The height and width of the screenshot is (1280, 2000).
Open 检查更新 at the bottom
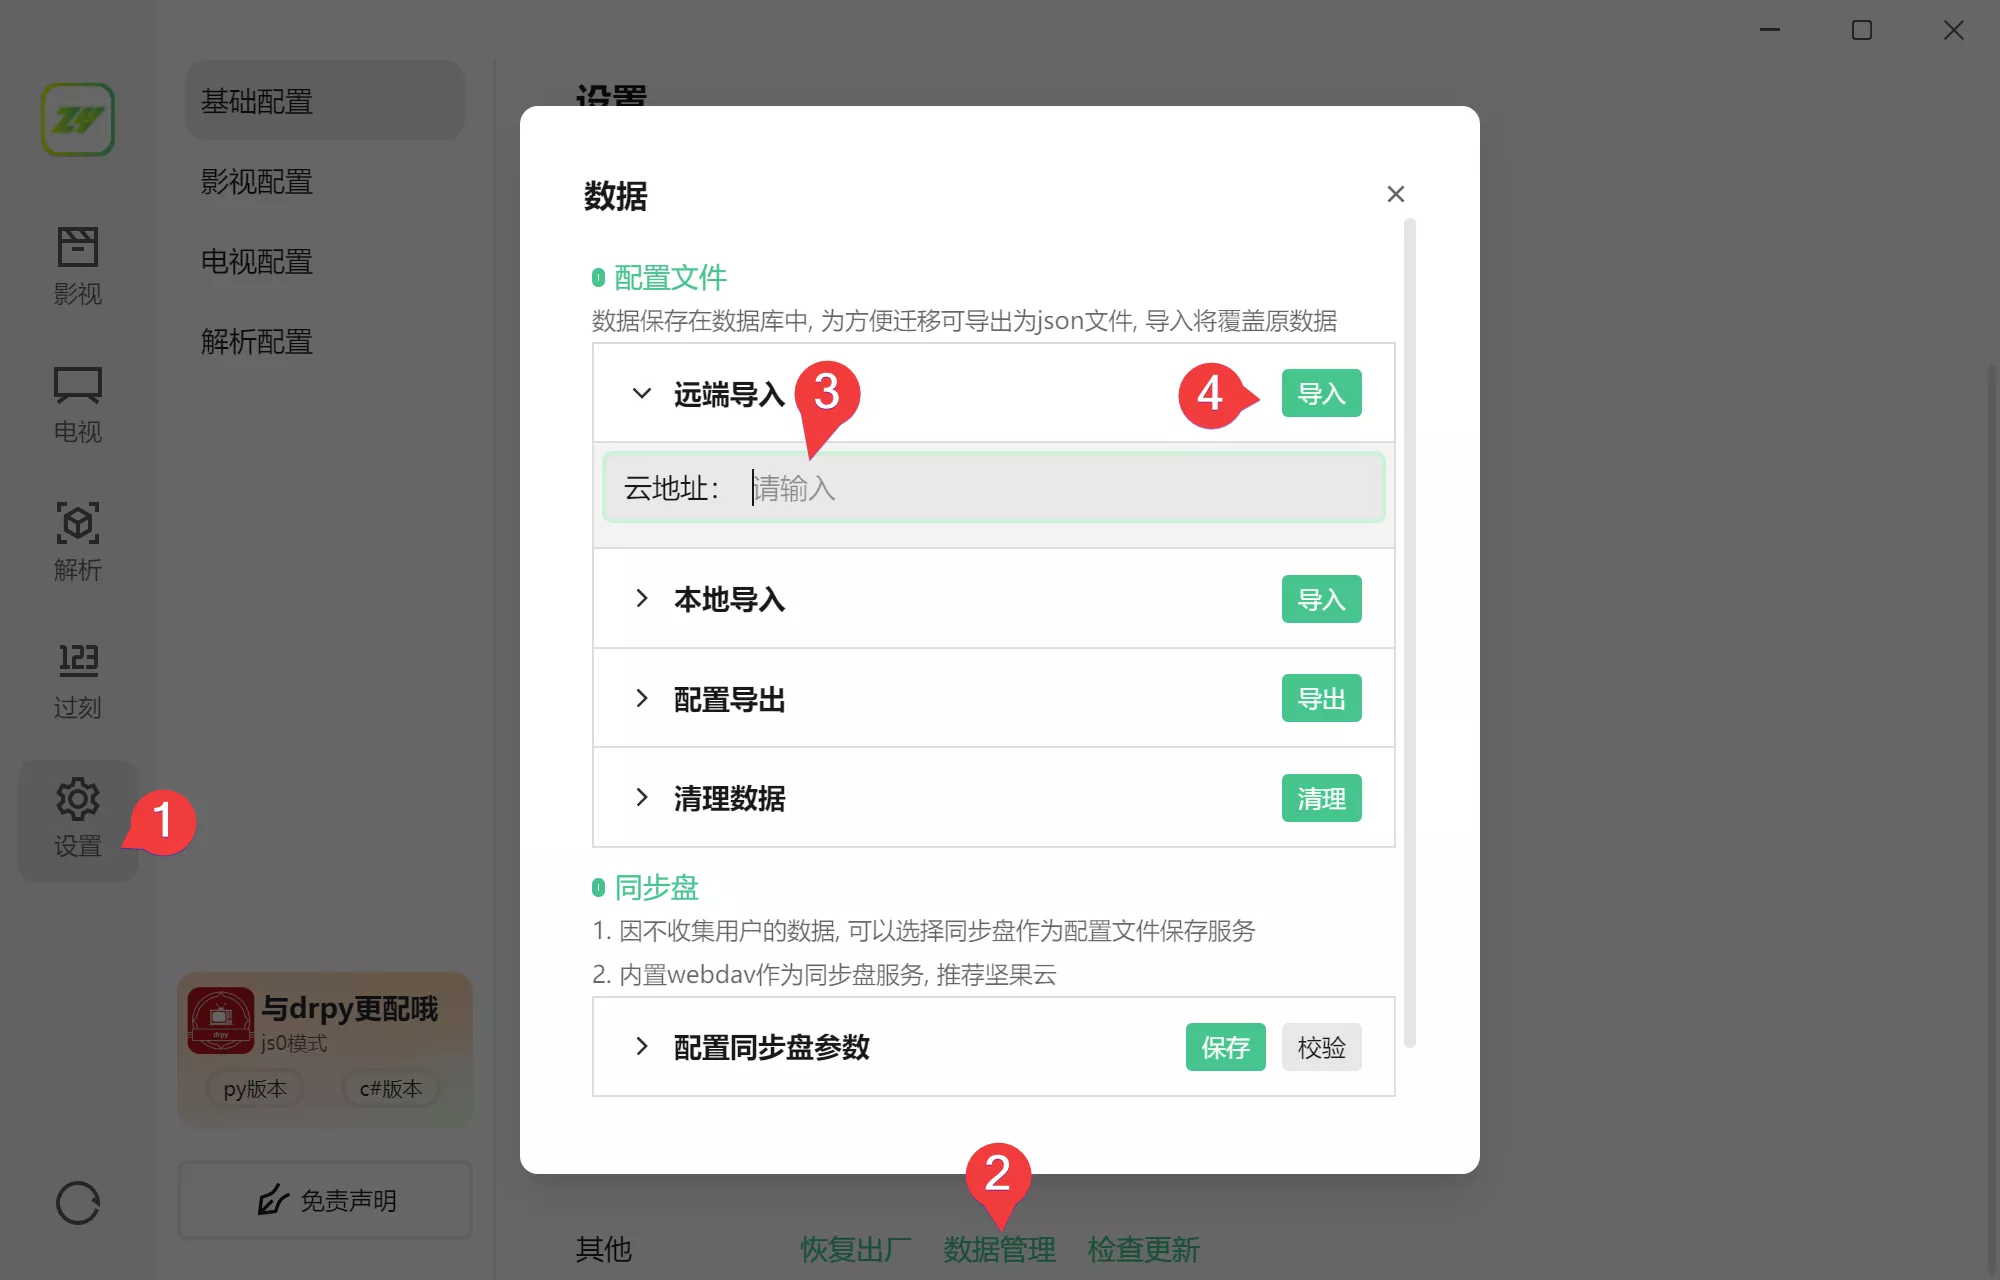click(1143, 1250)
